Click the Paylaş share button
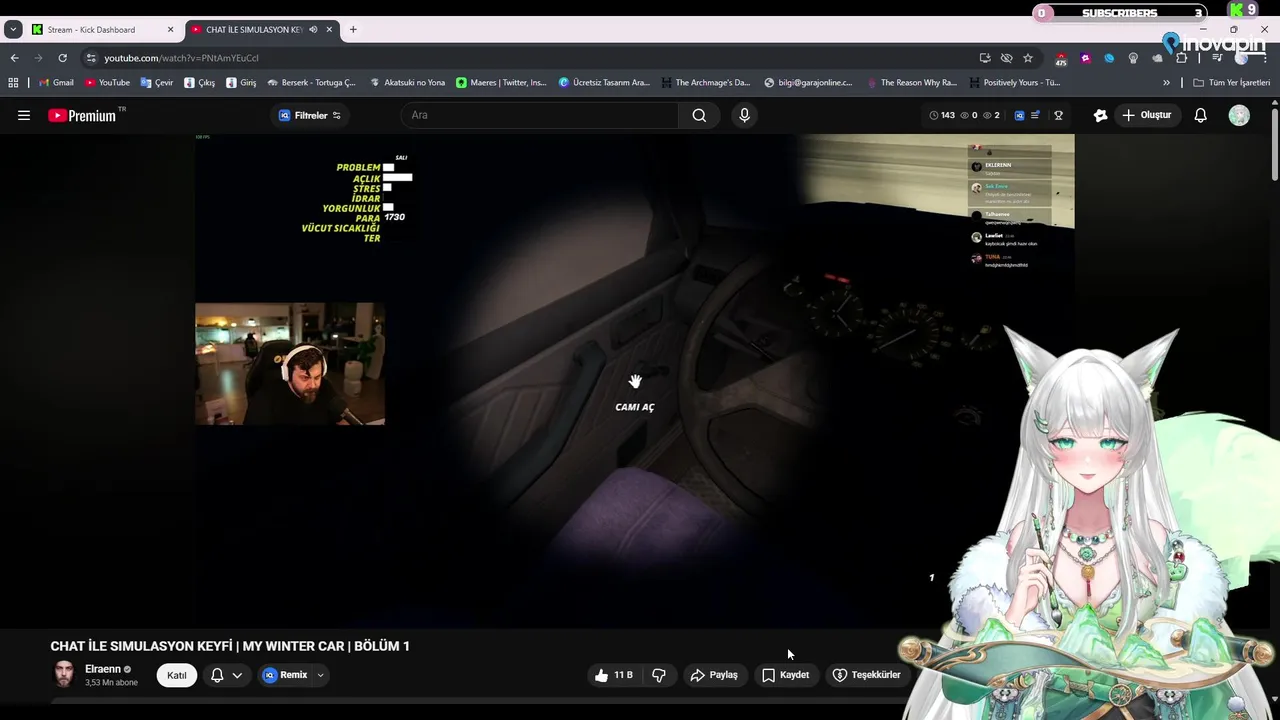Image resolution: width=1280 pixels, height=720 pixels. pos(714,675)
